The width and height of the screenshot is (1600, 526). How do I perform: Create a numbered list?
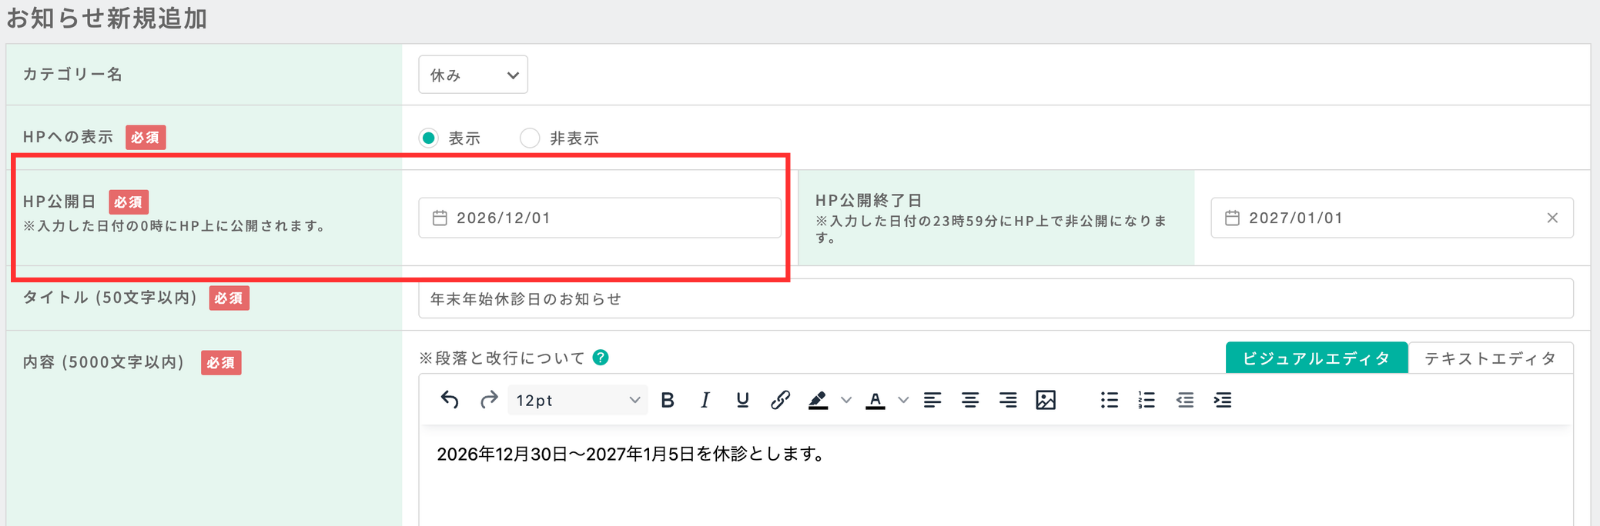point(1147,400)
